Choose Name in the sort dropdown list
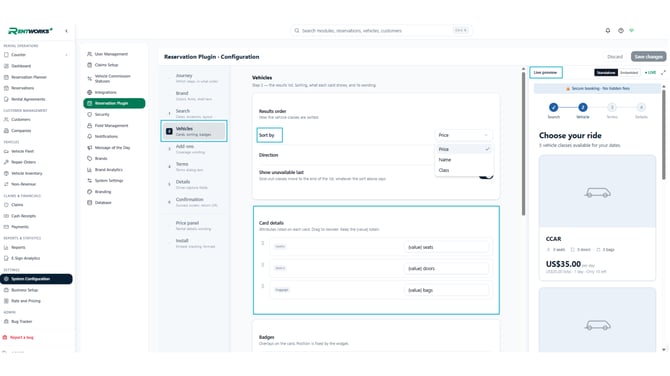The width and height of the screenshot is (670, 376). [x=464, y=159]
